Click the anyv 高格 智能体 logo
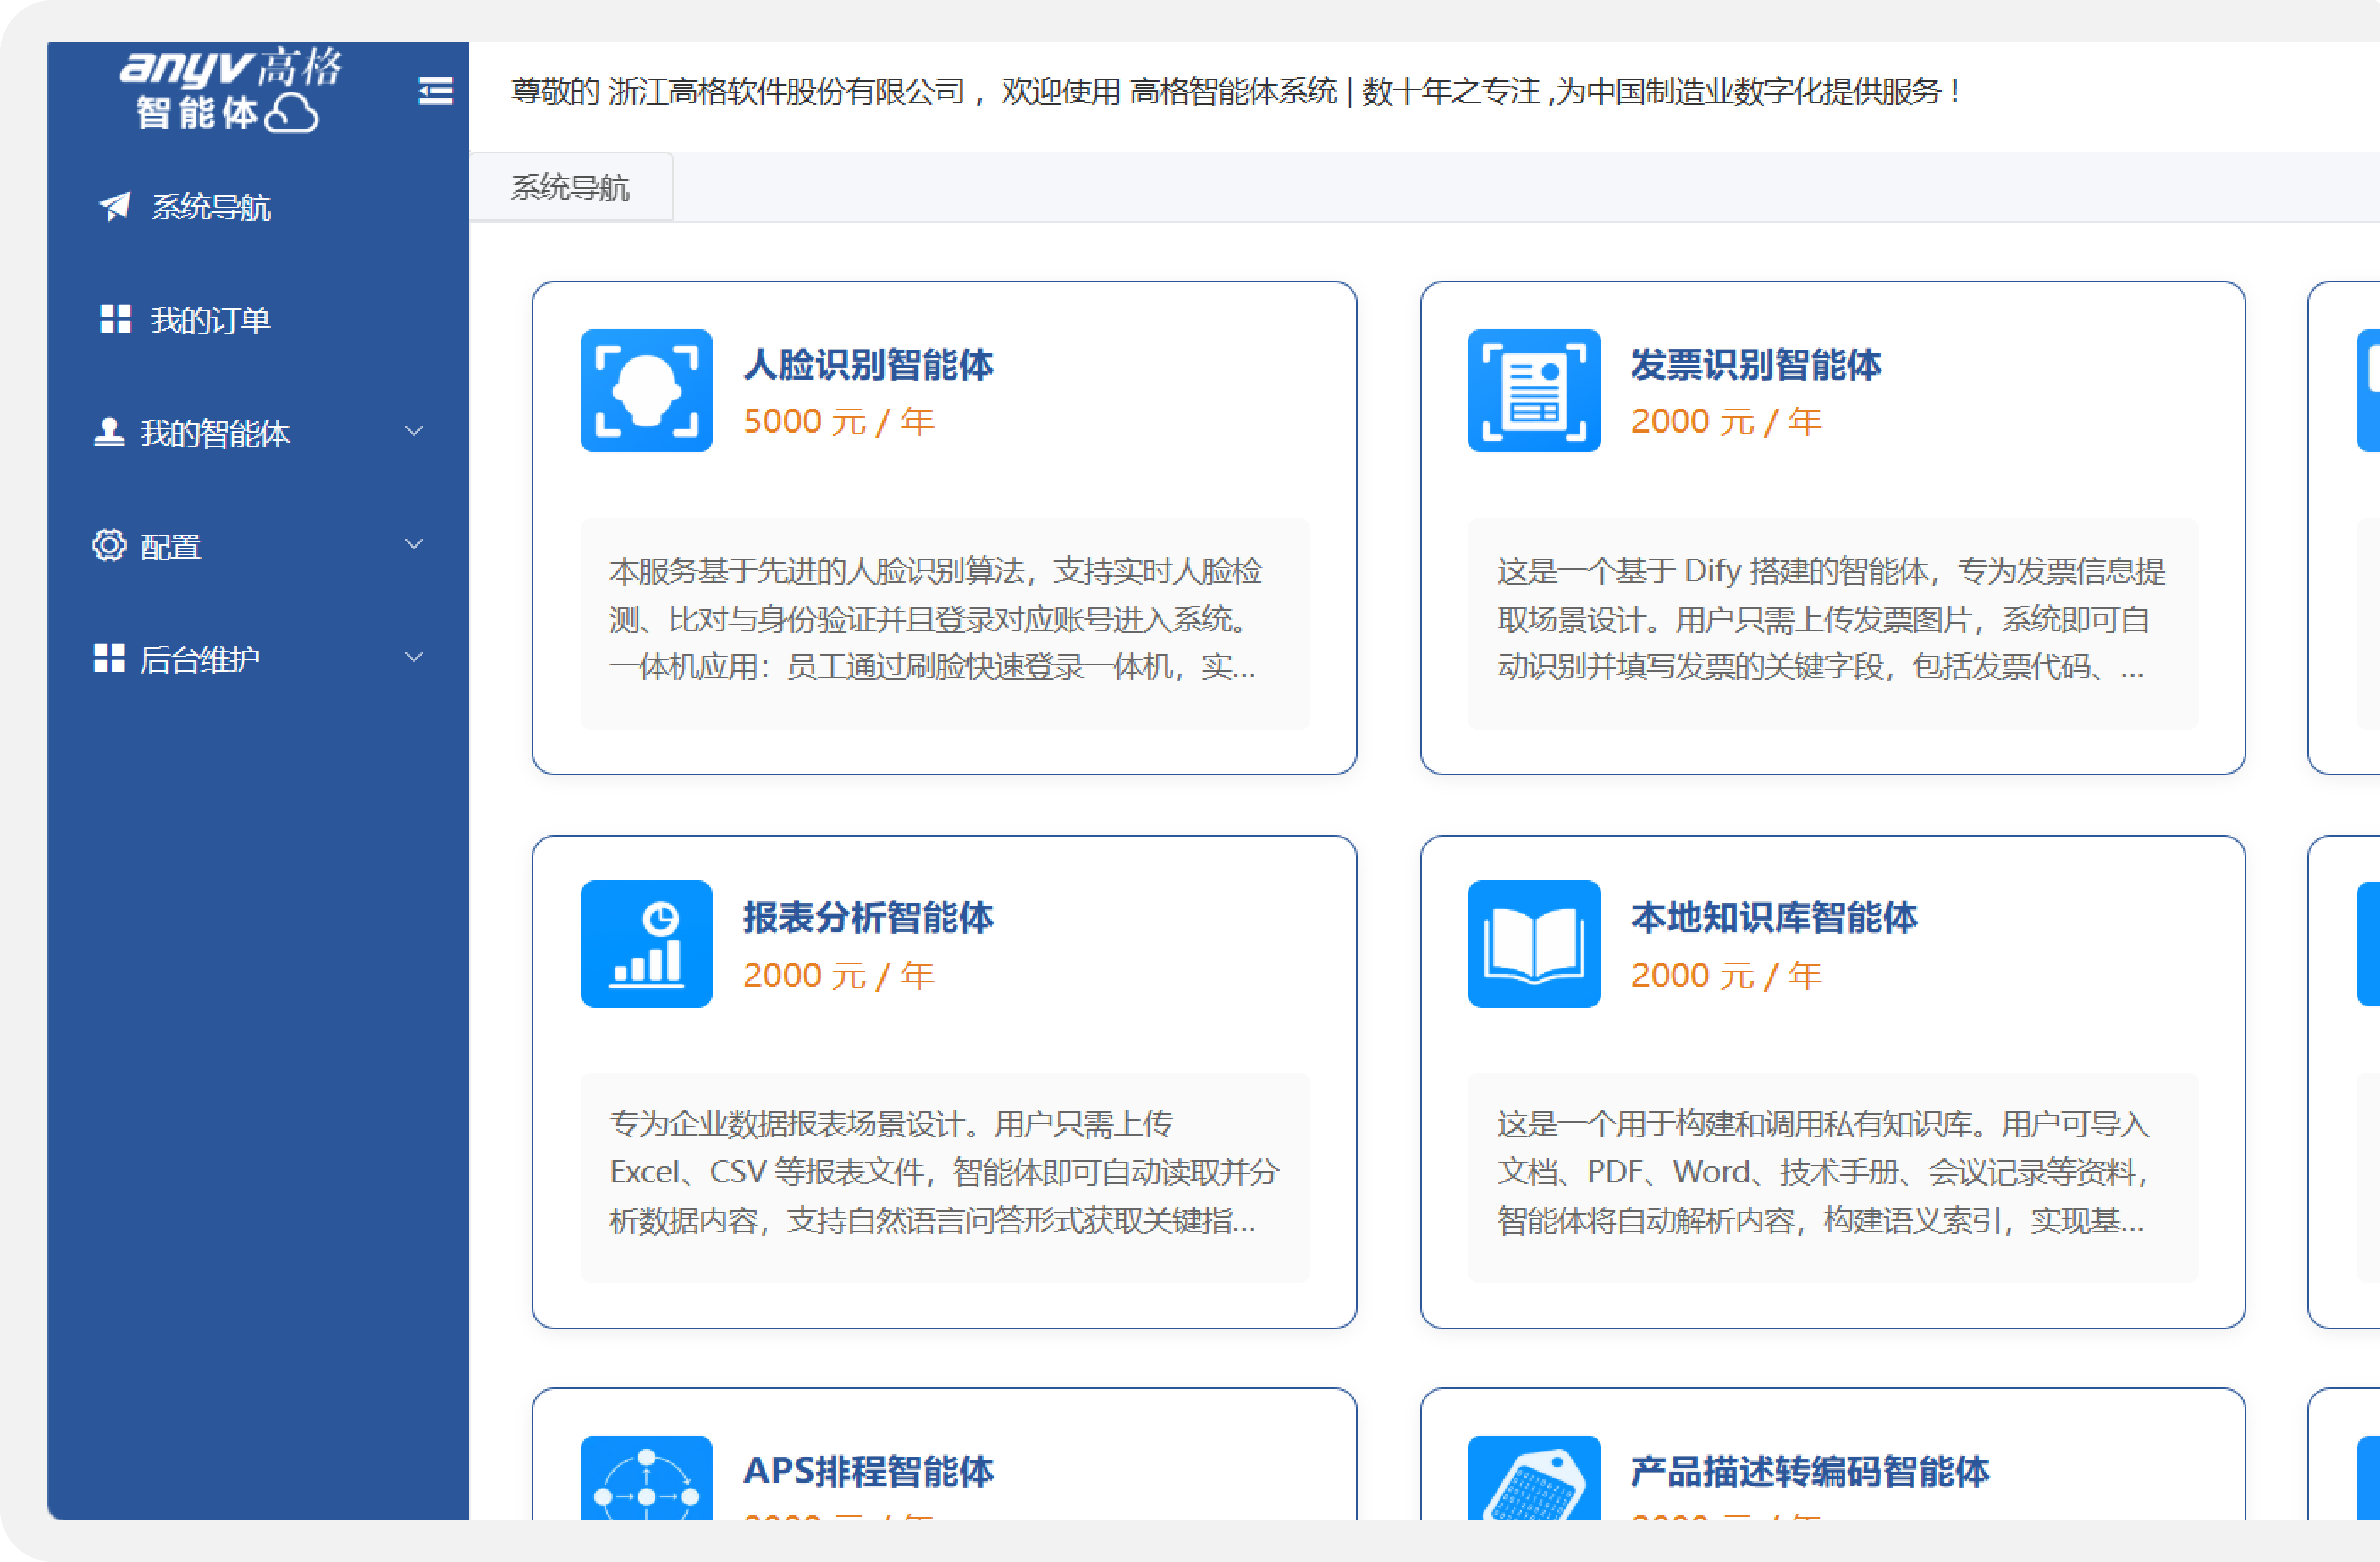The image size is (2380, 1562). click(230, 89)
